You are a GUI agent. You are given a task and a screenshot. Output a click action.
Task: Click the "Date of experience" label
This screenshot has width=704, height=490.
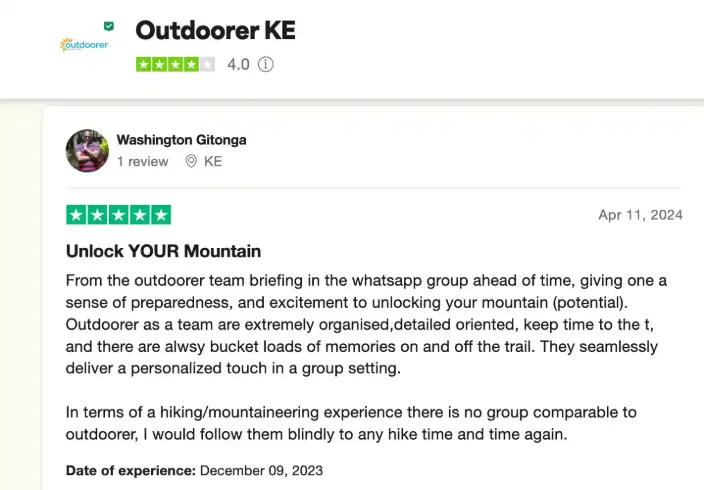(x=131, y=470)
